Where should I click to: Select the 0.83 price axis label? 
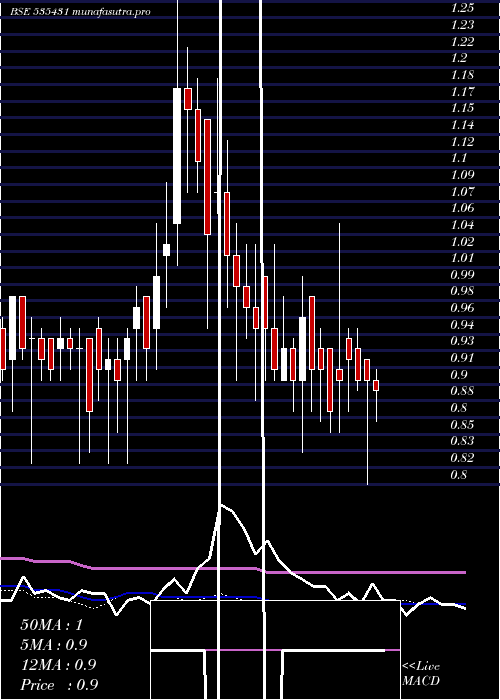pos(462,442)
